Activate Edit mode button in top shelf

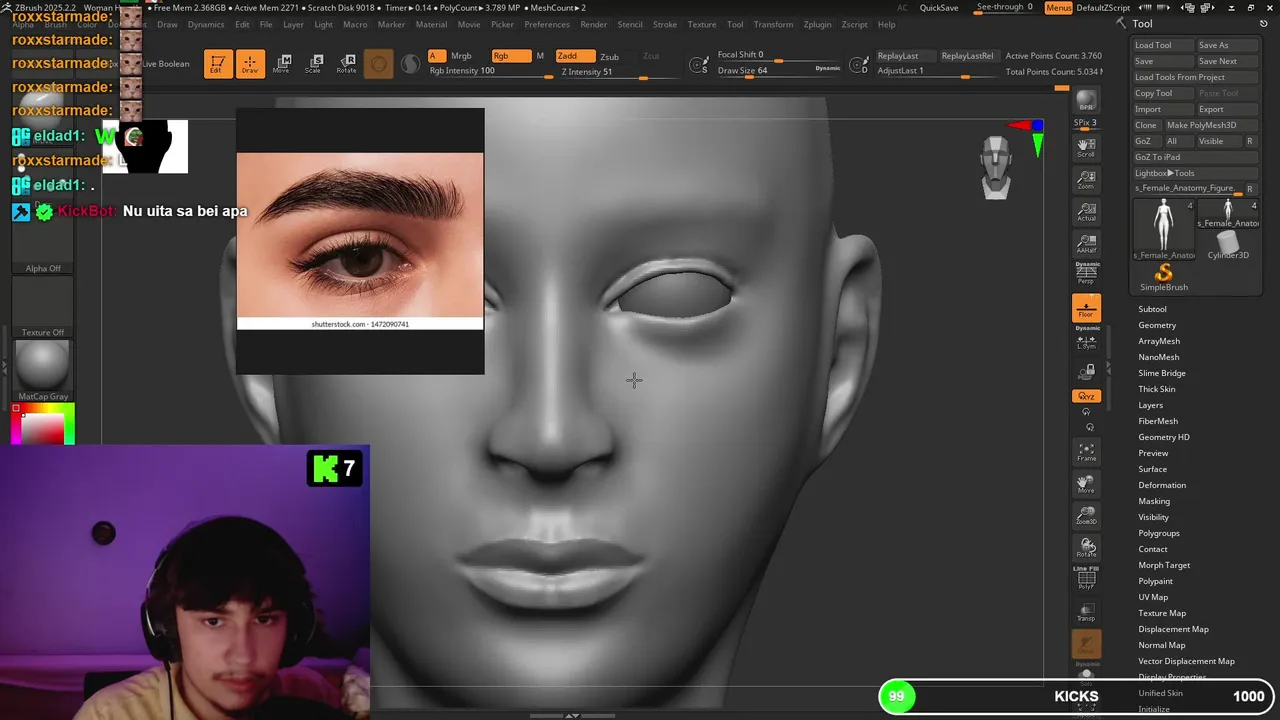click(x=217, y=64)
